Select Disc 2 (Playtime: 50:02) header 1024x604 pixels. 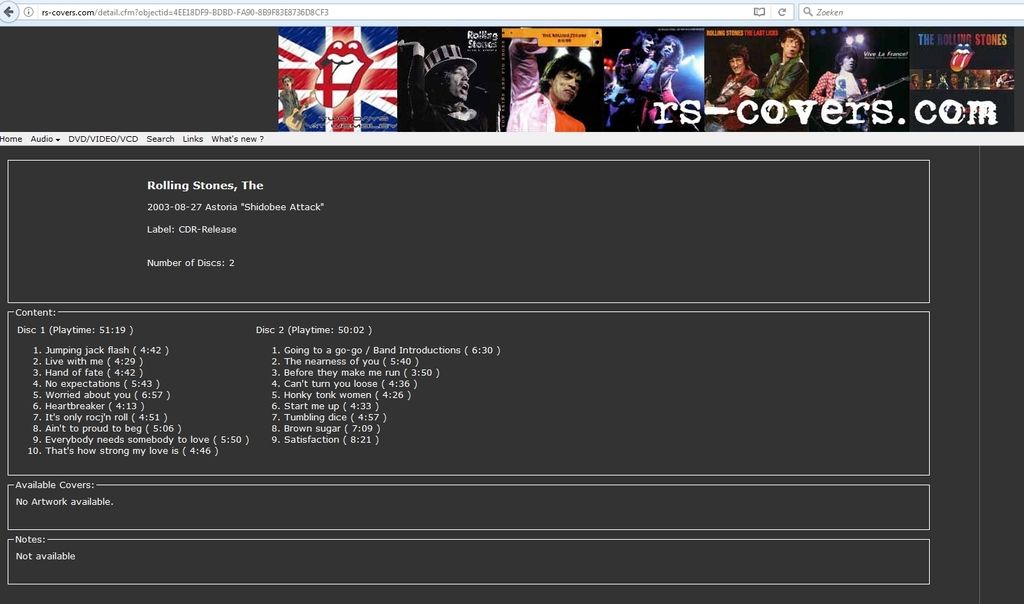tap(314, 330)
